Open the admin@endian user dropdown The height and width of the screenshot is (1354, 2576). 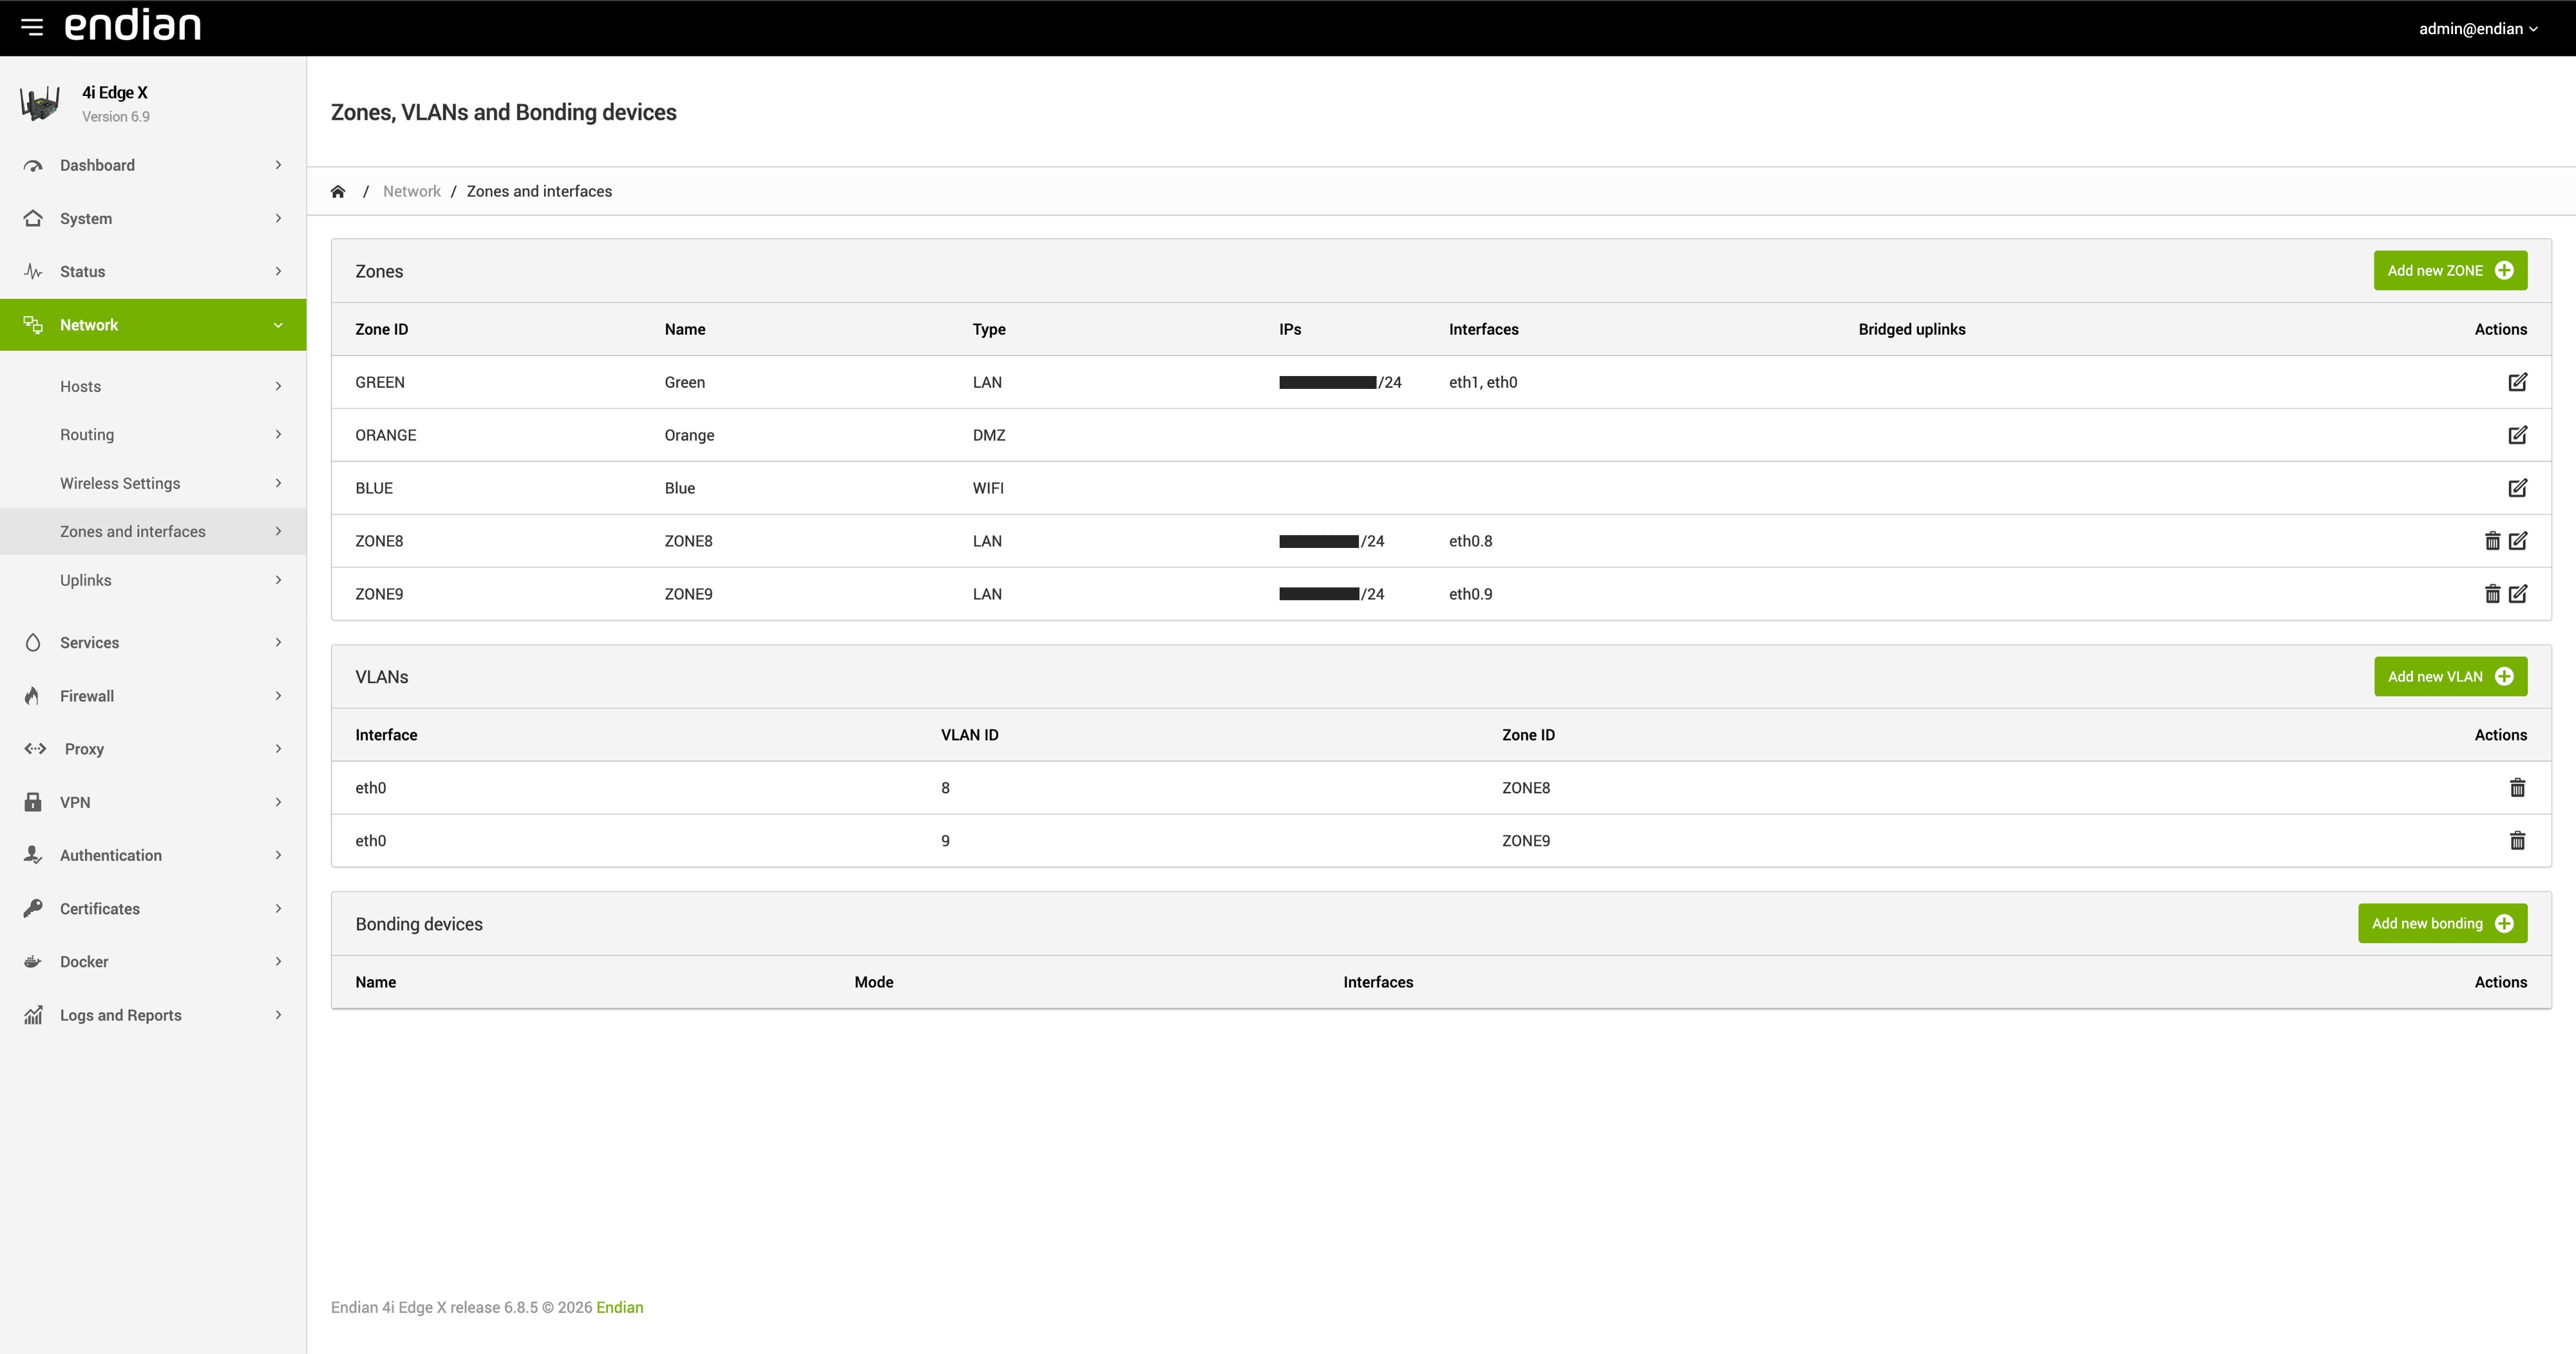click(x=2478, y=28)
